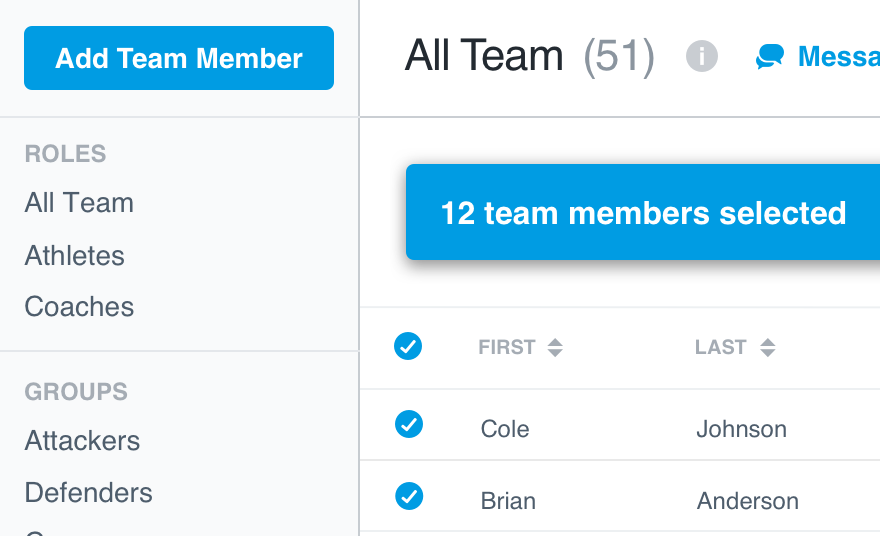The width and height of the screenshot is (880, 536).
Task: Click the 12 team members selected banner
Action: 643,212
